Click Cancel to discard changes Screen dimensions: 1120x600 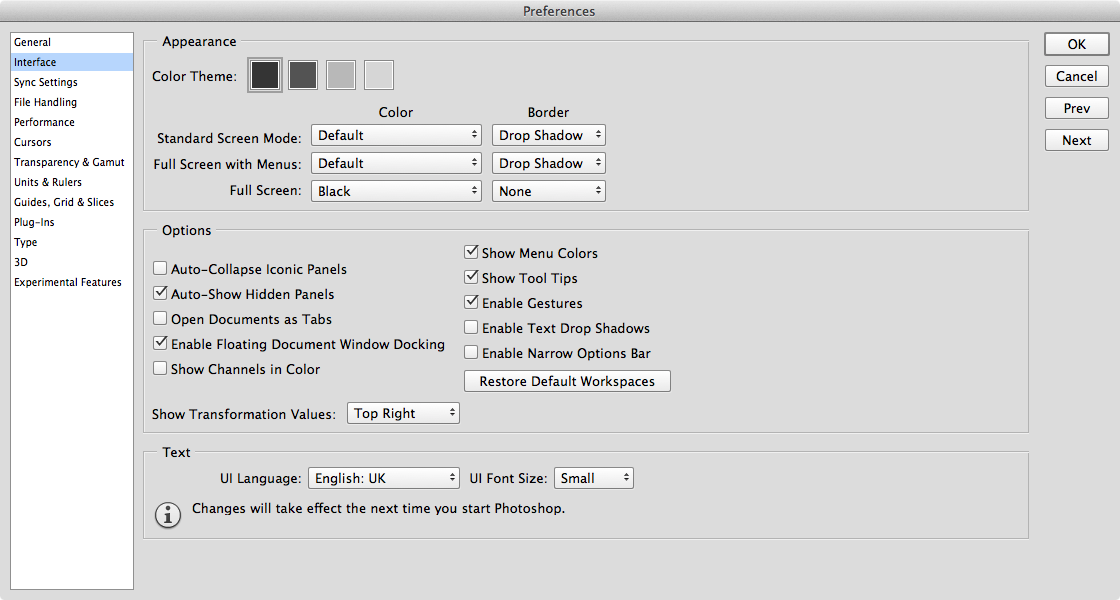point(1076,76)
